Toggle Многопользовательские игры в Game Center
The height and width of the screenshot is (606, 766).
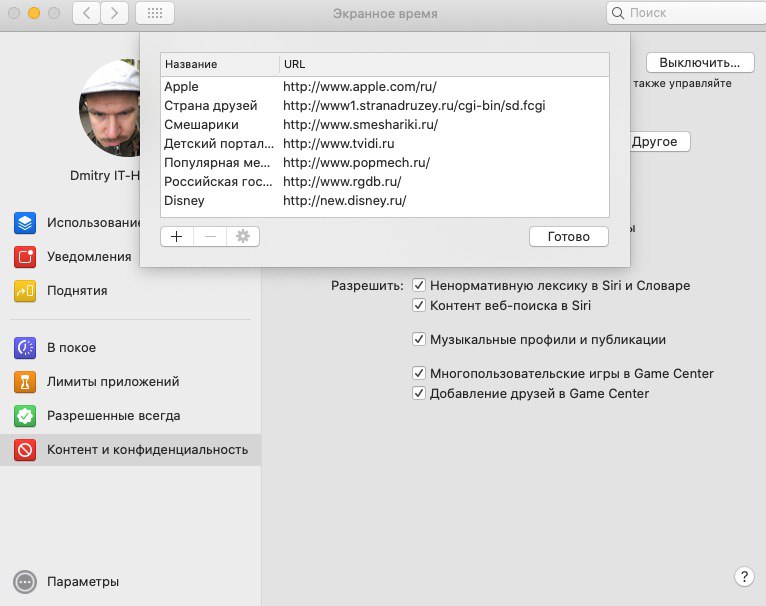tap(419, 373)
